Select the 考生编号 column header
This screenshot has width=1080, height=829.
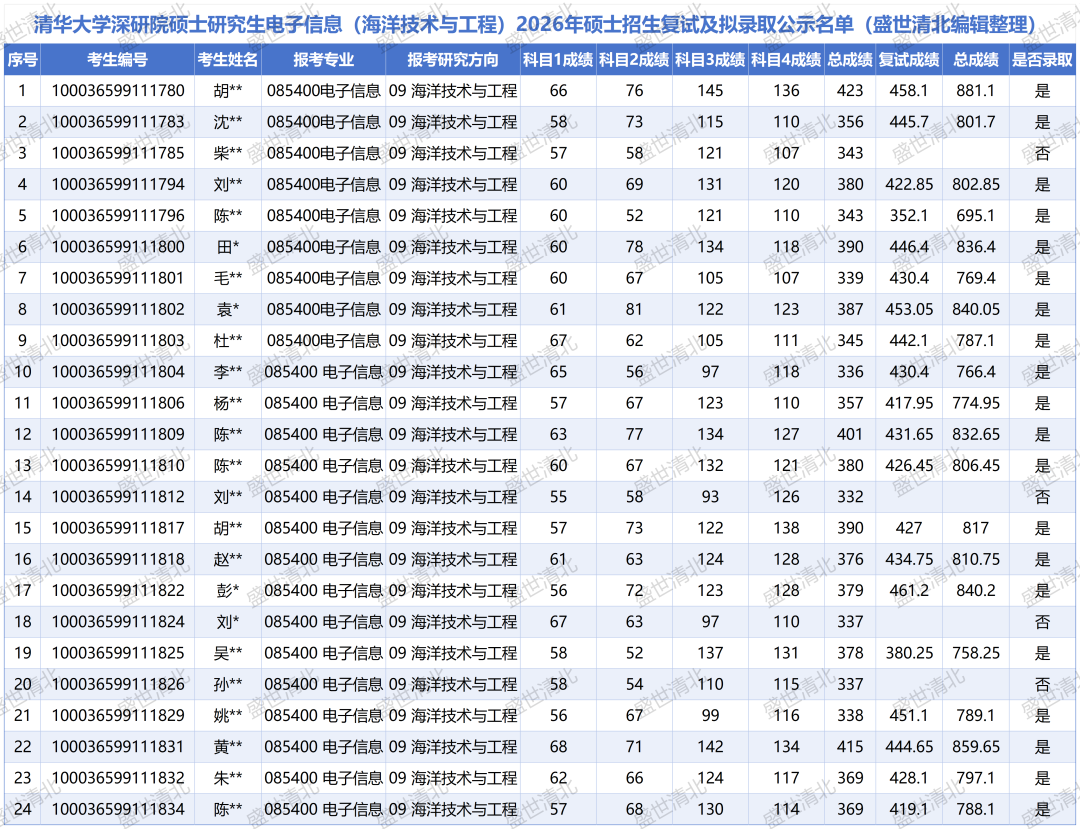point(117,60)
